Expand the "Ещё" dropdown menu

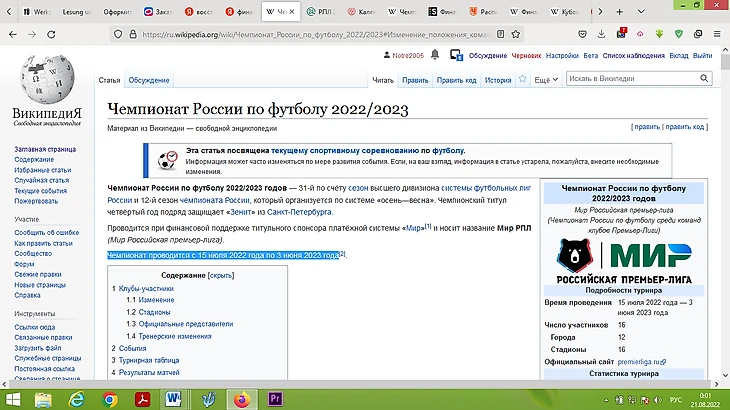pos(545,79)
